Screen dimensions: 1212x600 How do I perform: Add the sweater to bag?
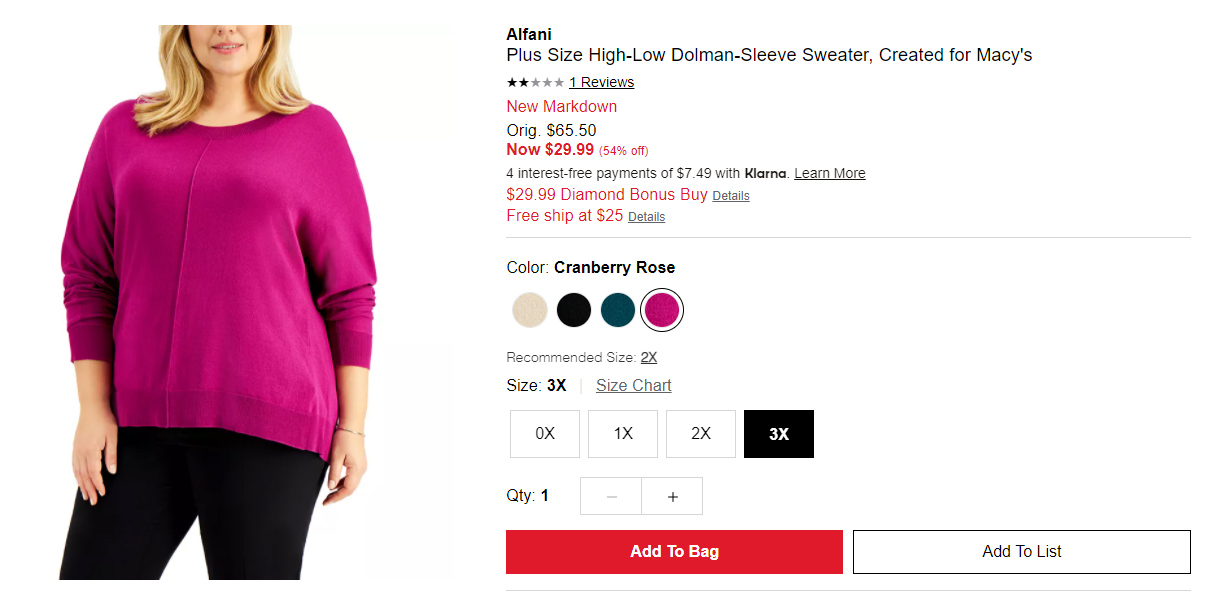(674, 552)
